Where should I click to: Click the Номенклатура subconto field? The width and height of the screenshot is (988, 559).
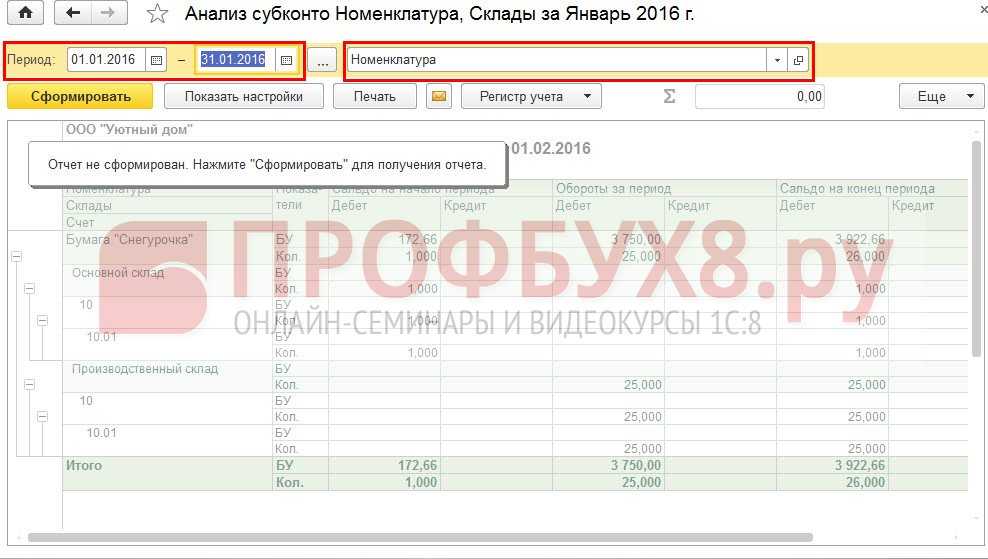point(557,60)
